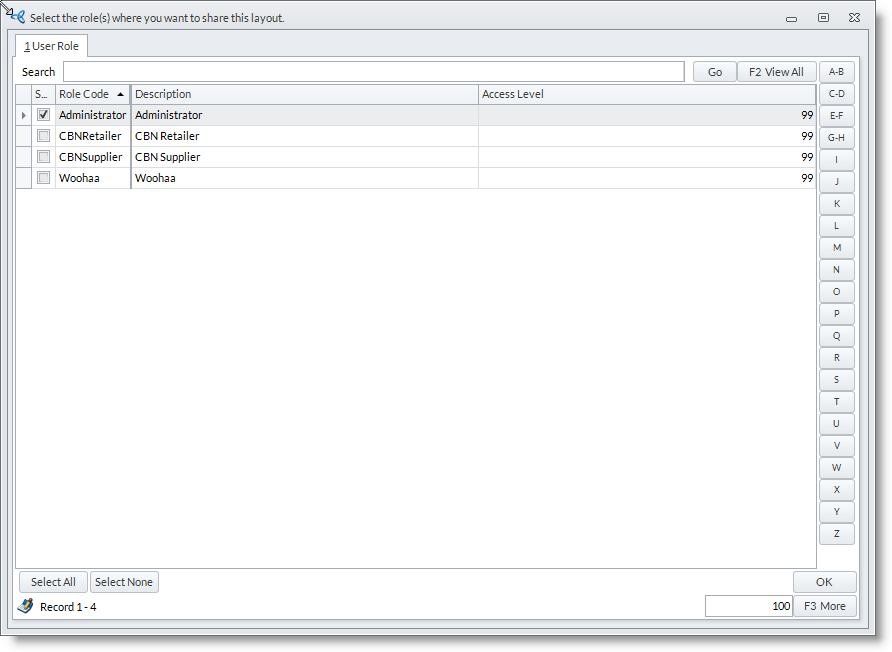Viewport: 892px width, 652px height.
Task: Check the CBNRetailer role checkbox
Action: pos(43,135)
